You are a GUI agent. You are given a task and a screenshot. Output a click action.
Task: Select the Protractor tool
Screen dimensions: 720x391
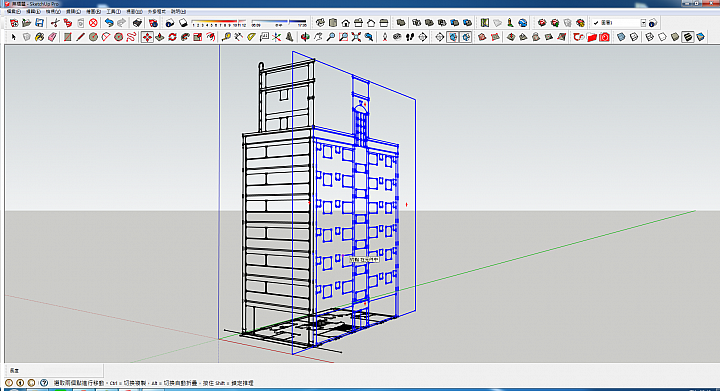[251, 37]
